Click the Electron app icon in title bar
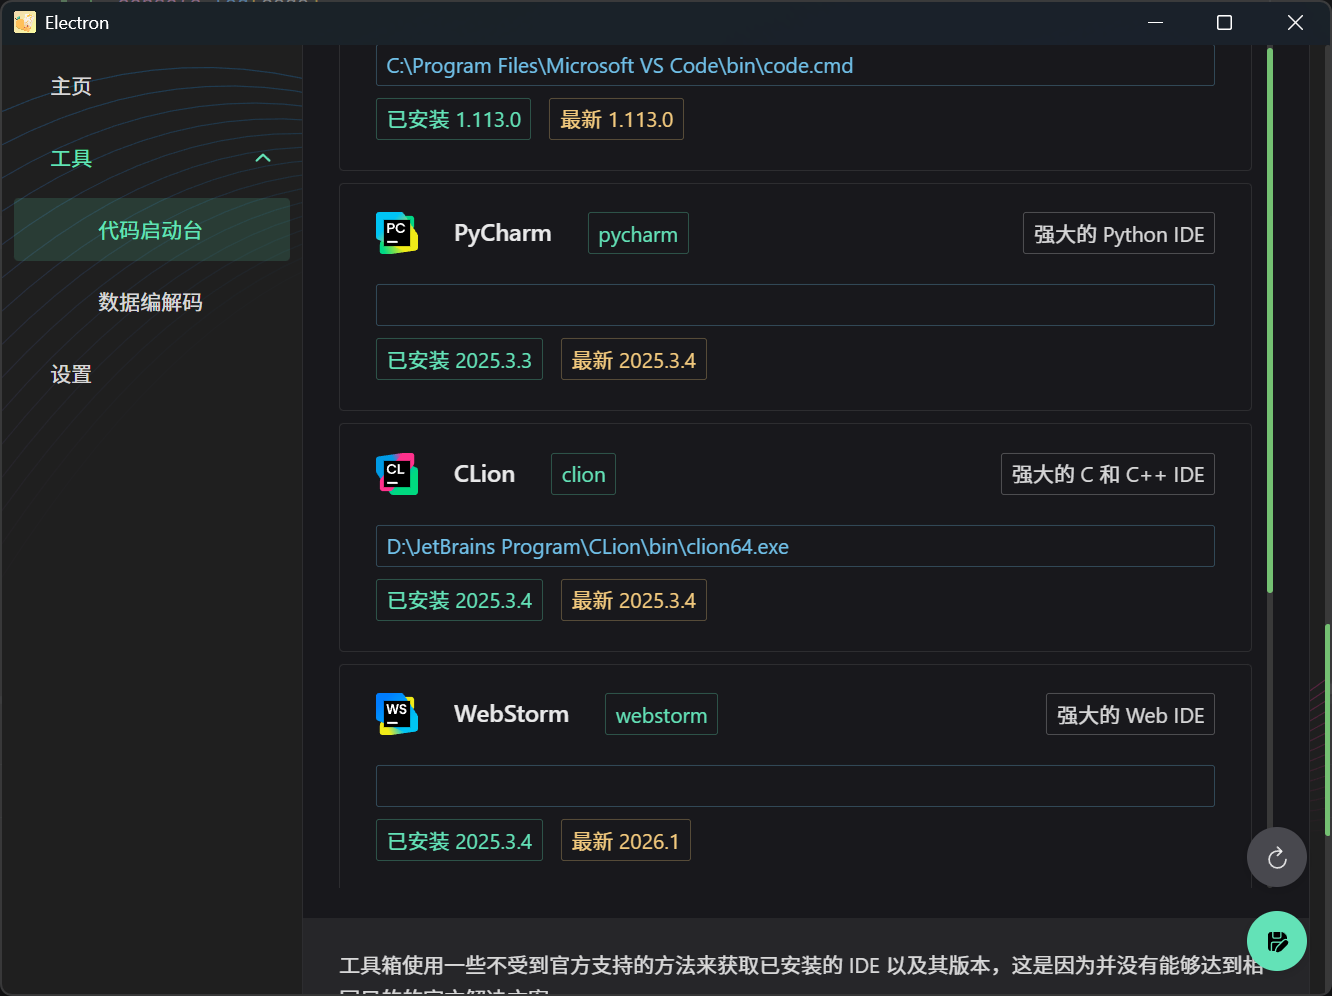1332x996 pixels. tap(25, 22)
